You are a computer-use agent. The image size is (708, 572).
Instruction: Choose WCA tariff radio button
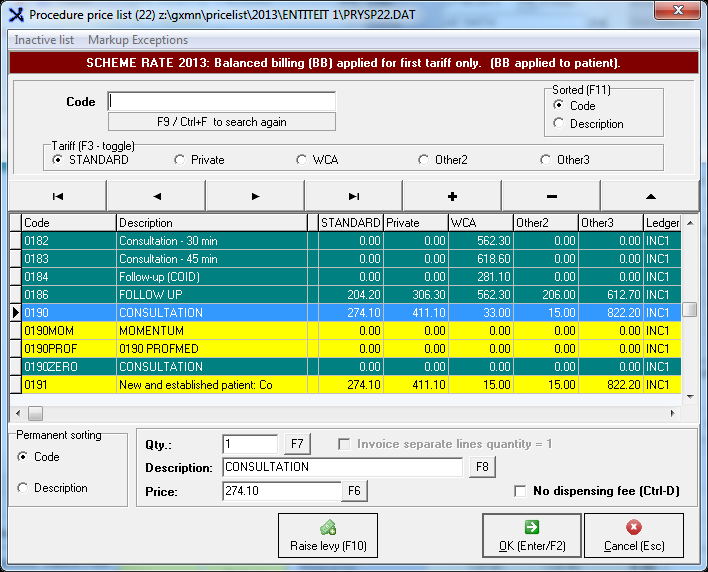[x=302, y=160]
